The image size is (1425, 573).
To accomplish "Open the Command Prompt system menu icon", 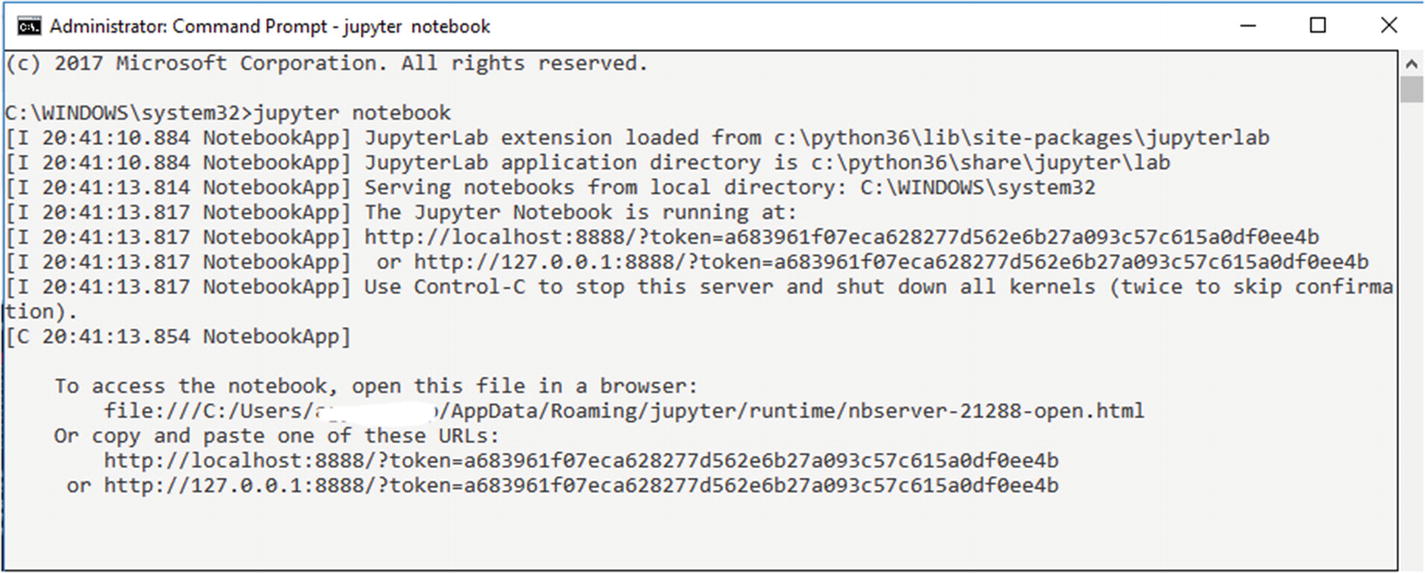I will click(x=29, y=26).
